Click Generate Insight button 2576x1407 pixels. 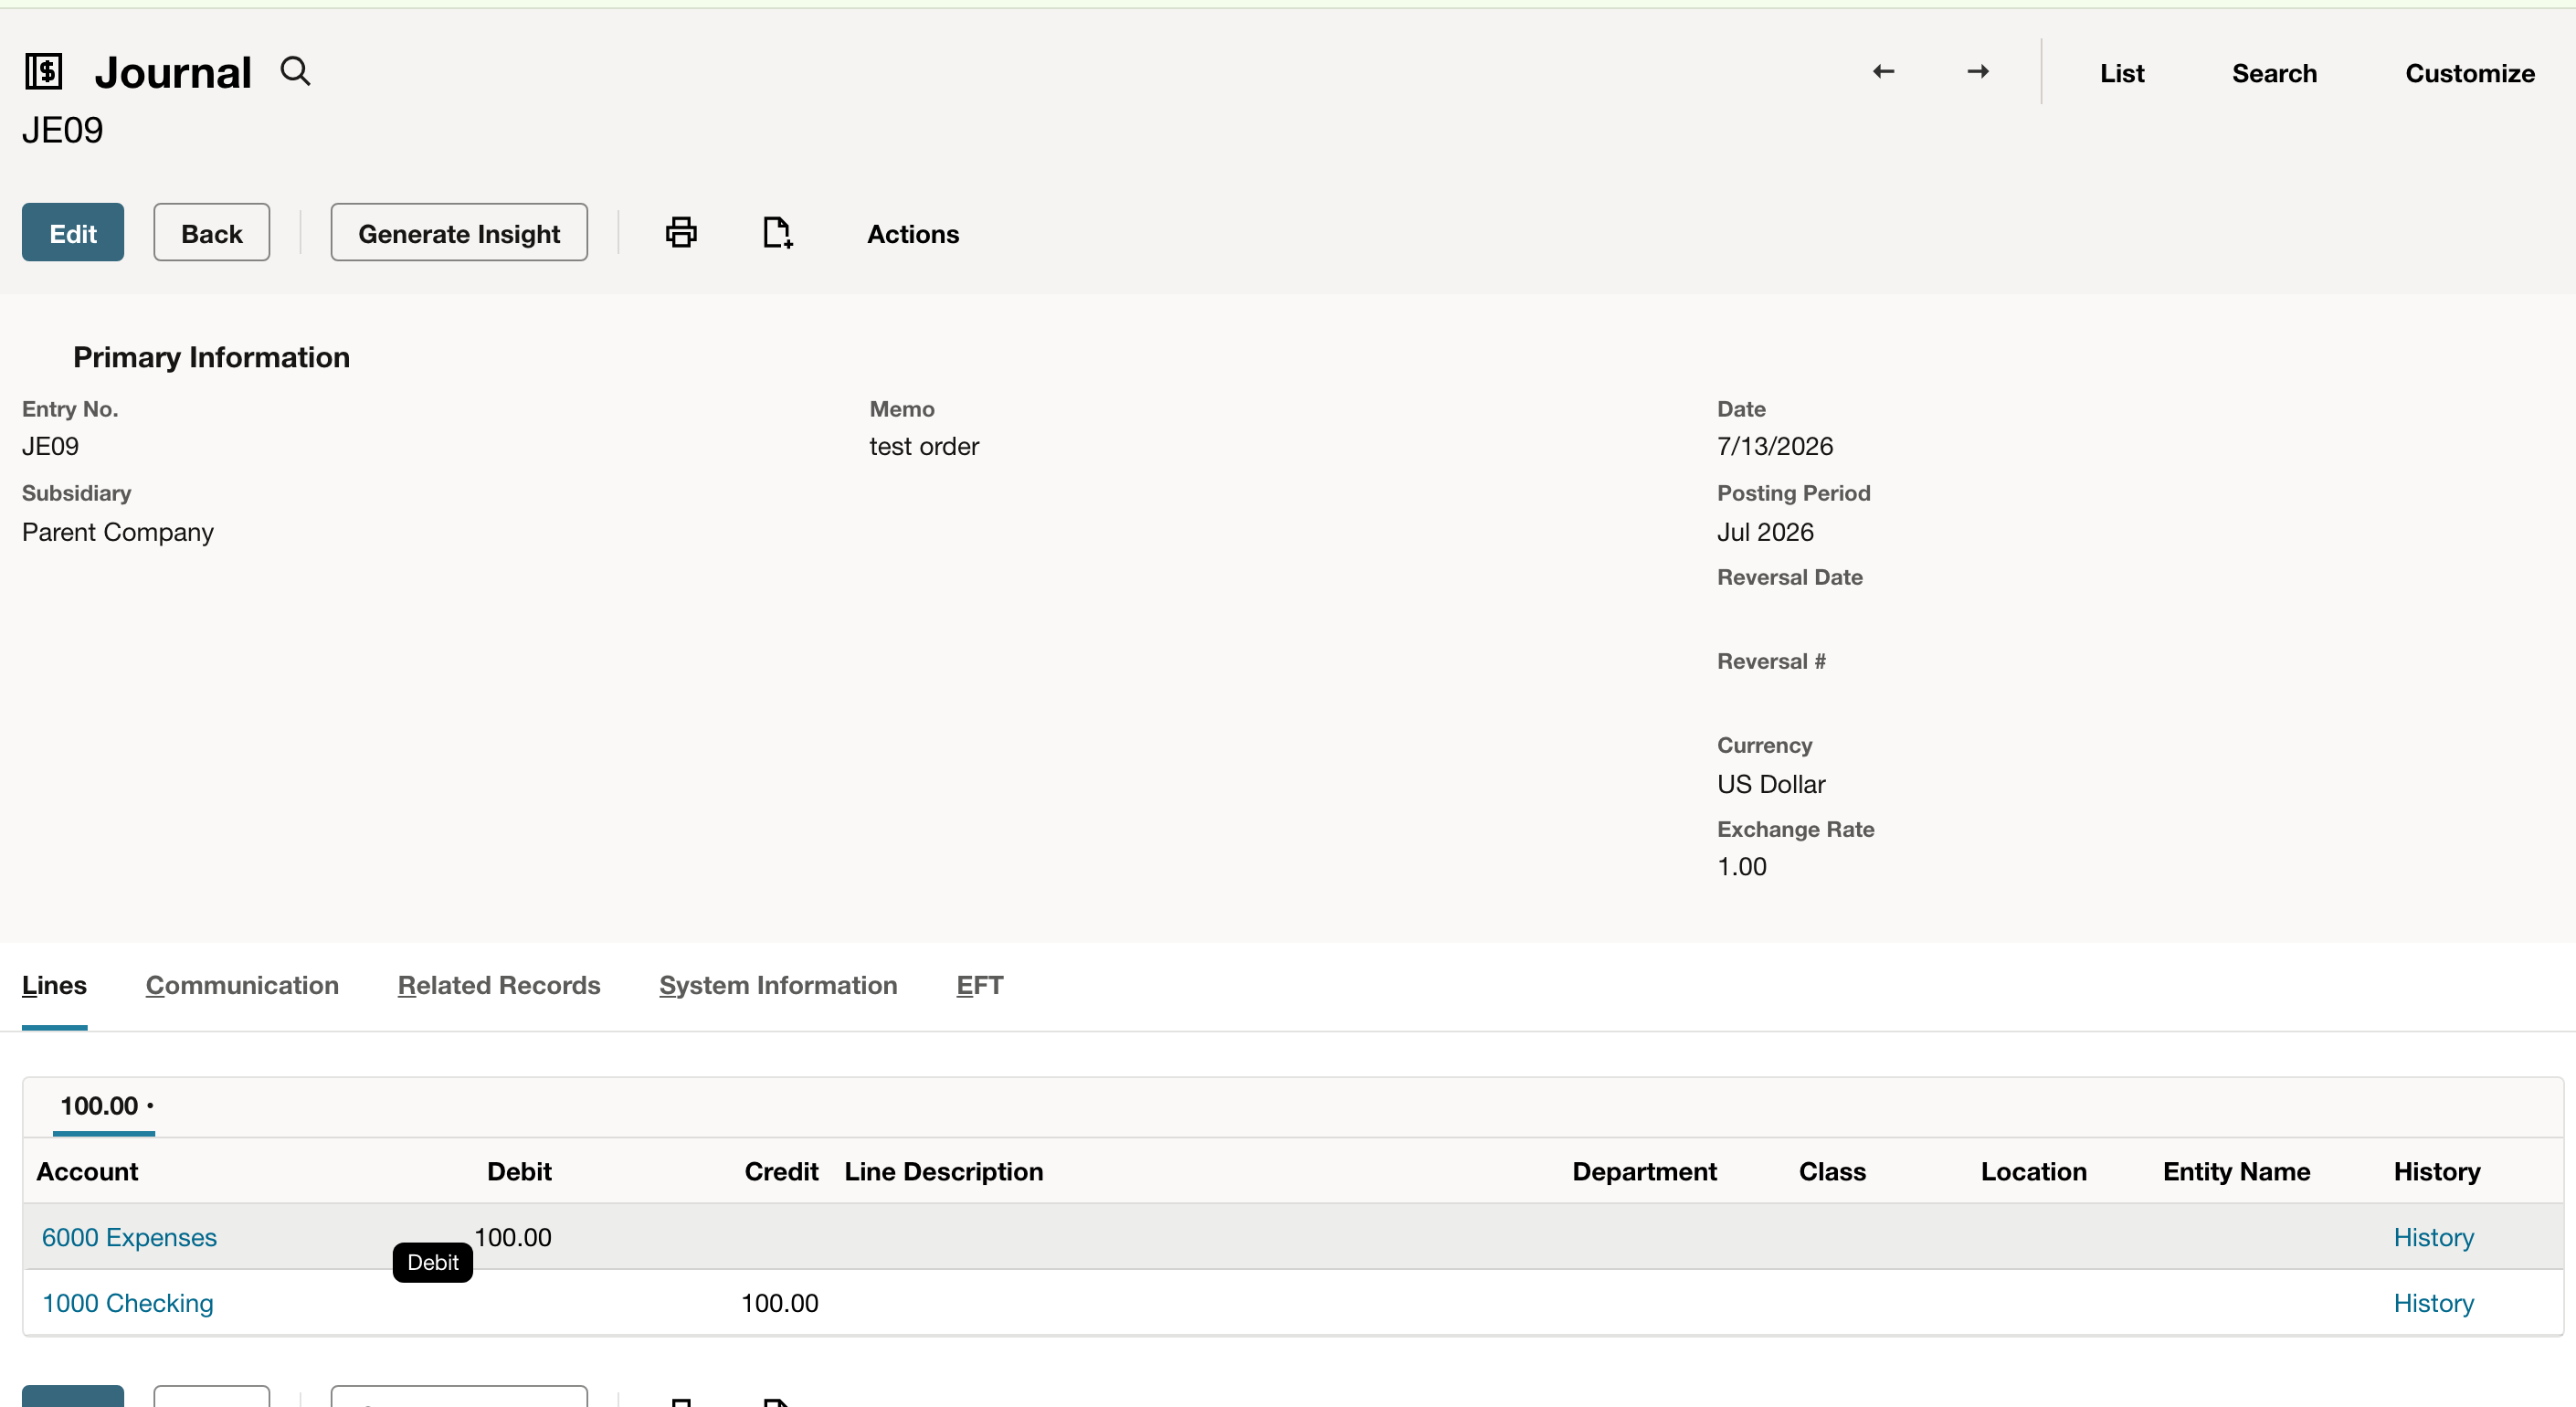[459, 232]
